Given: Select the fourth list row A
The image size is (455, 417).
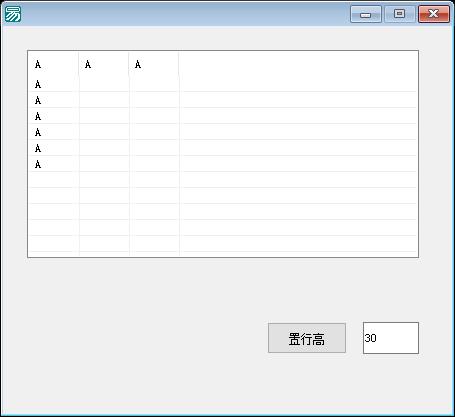Looking at the screenshot, I should click(222, 132).
